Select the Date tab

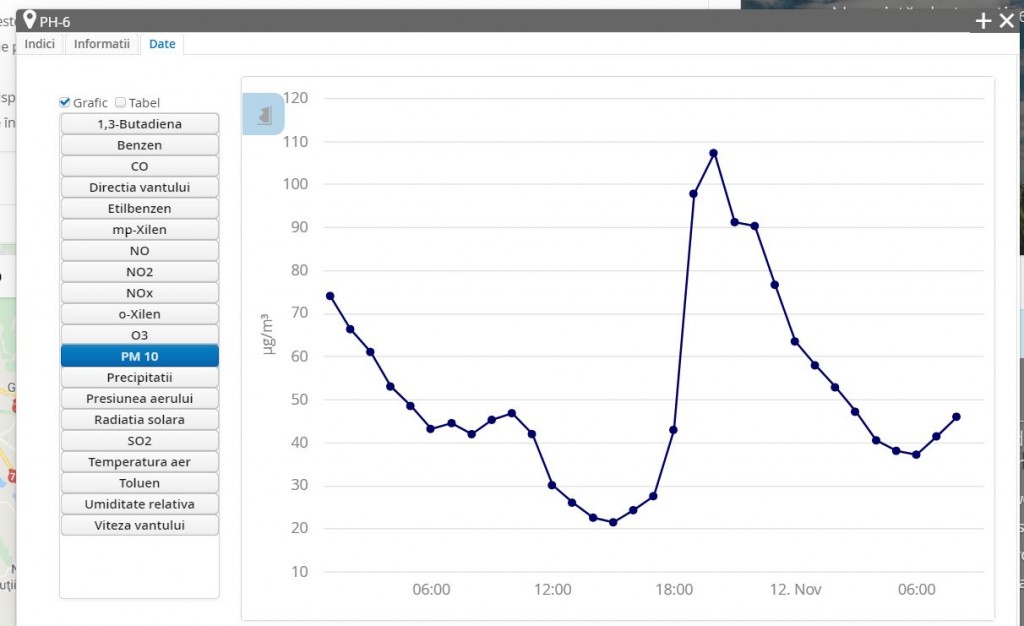(x=162, y=44)
